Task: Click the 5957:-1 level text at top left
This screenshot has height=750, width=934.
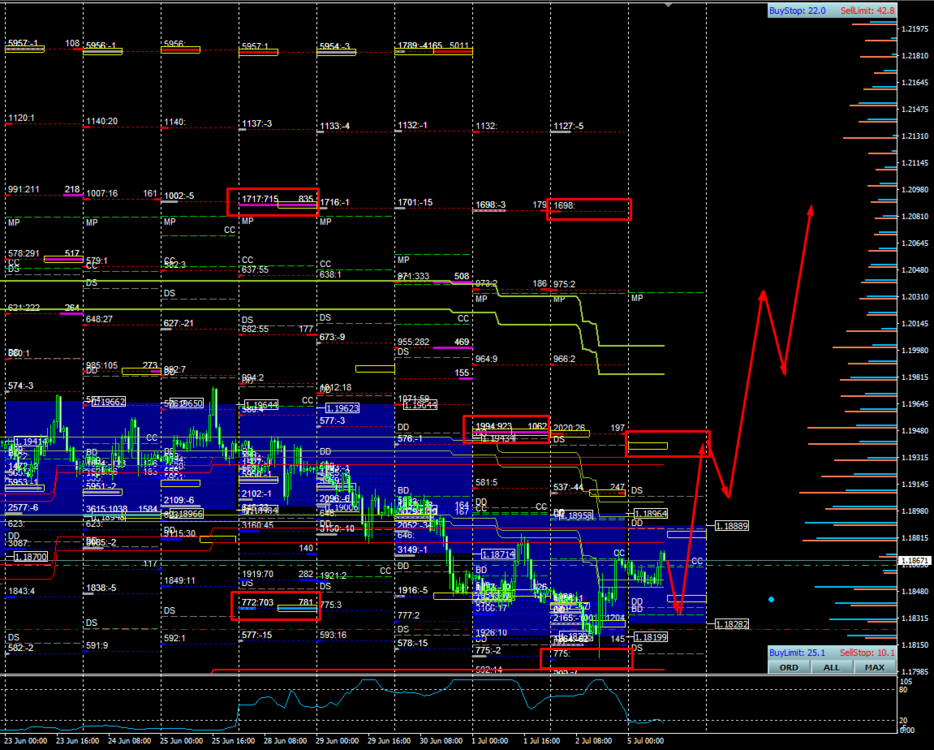Action: pos(23,43)
